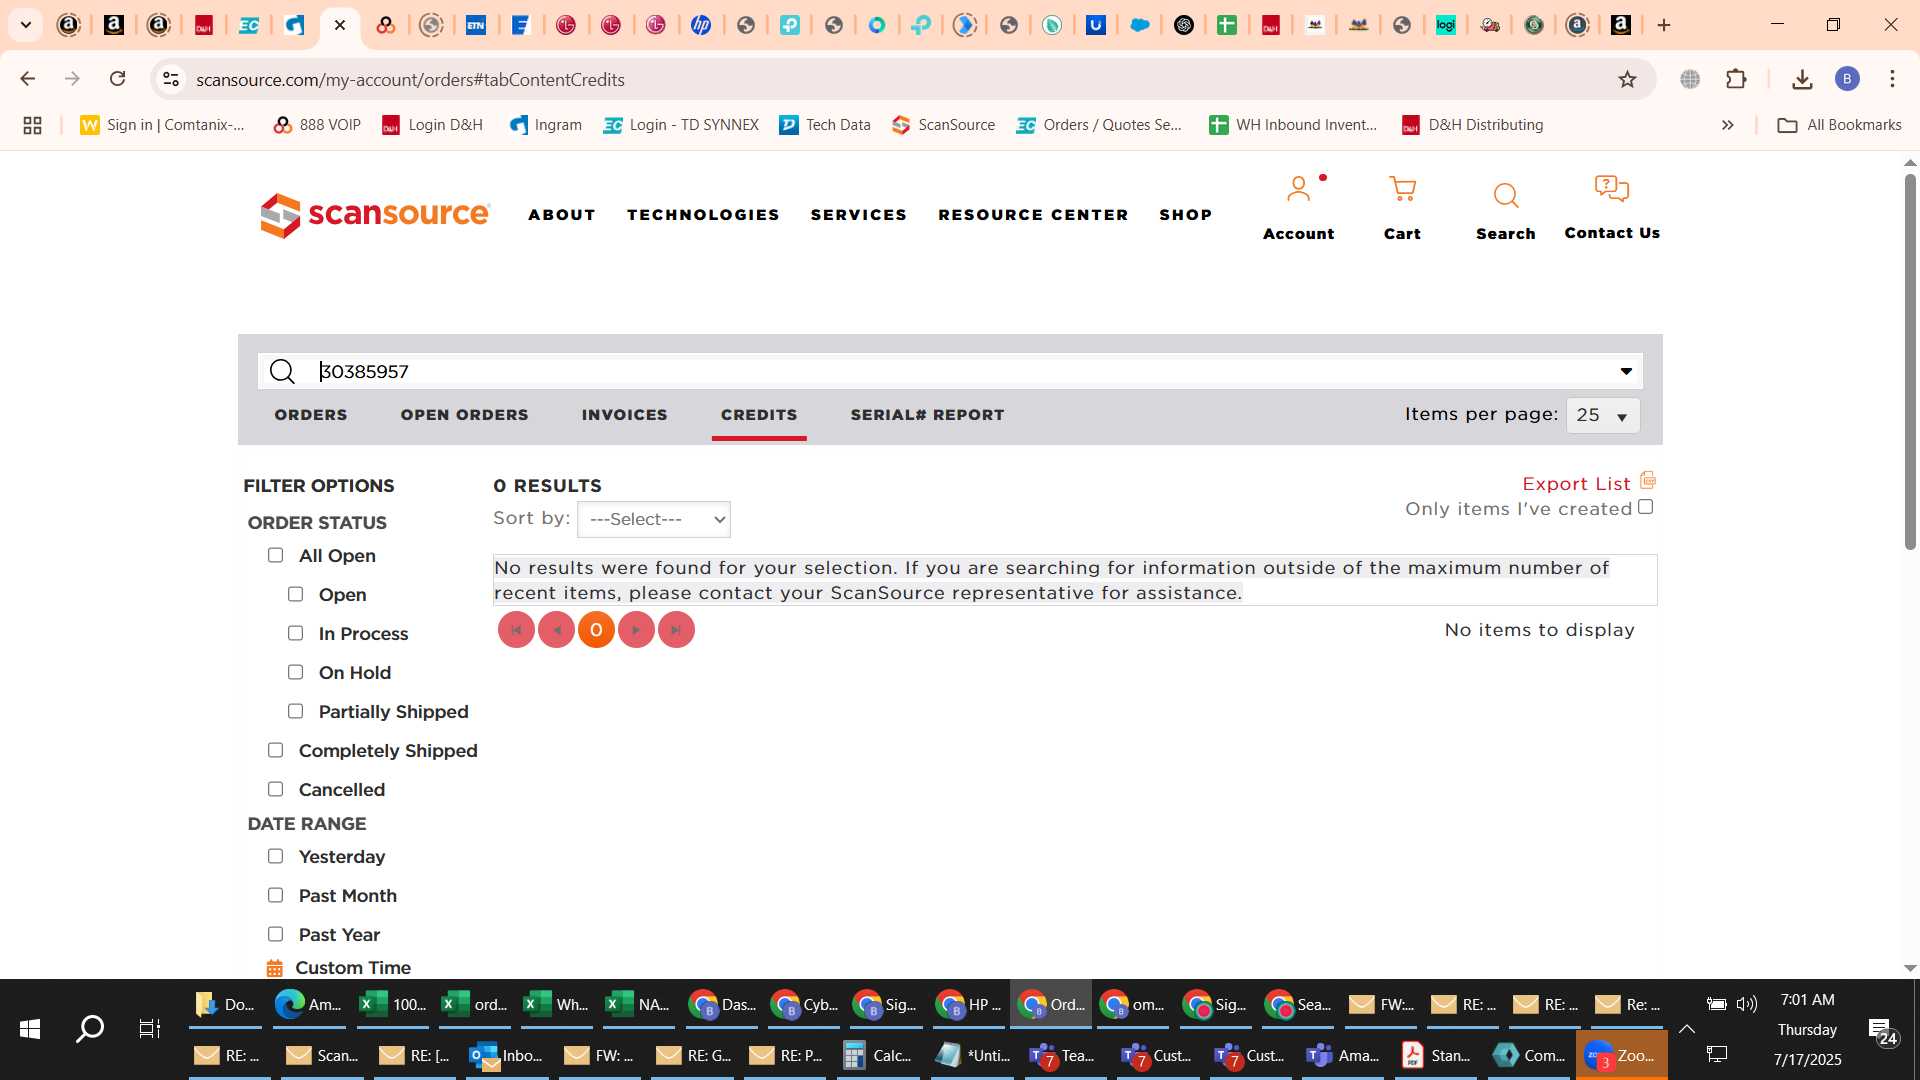Open the Windows Start menu
The width and height of the screenshot is (1920, 1080).
point(30,1028)
